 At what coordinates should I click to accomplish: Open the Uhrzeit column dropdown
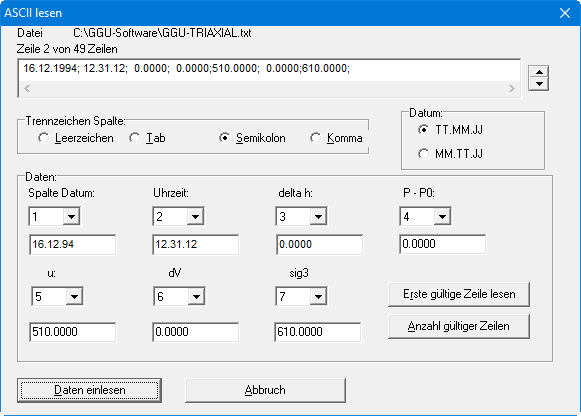click(x=195, y=216)
